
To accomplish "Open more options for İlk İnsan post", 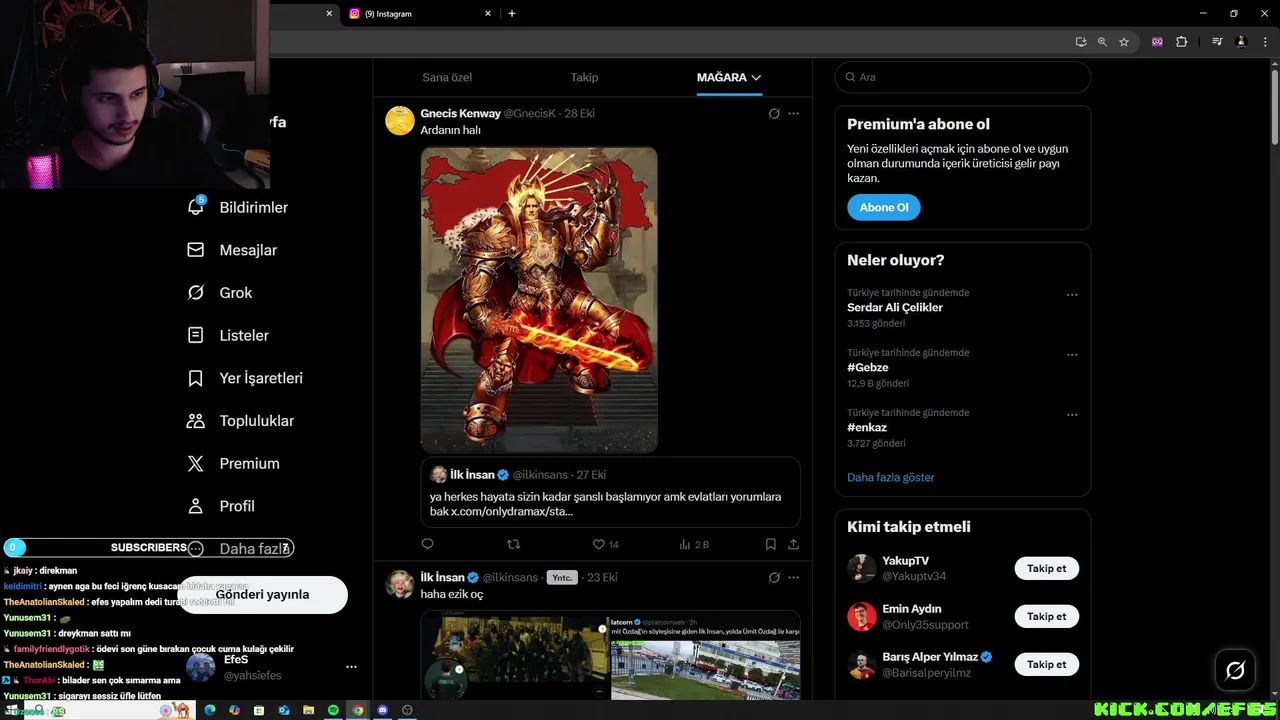I will click(793, 577).
